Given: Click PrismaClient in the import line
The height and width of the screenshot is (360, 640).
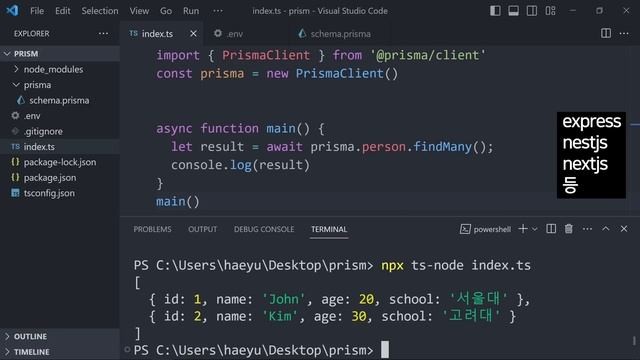Looking at the screenshot, I should pyautogui.click(x=266, y=55).
